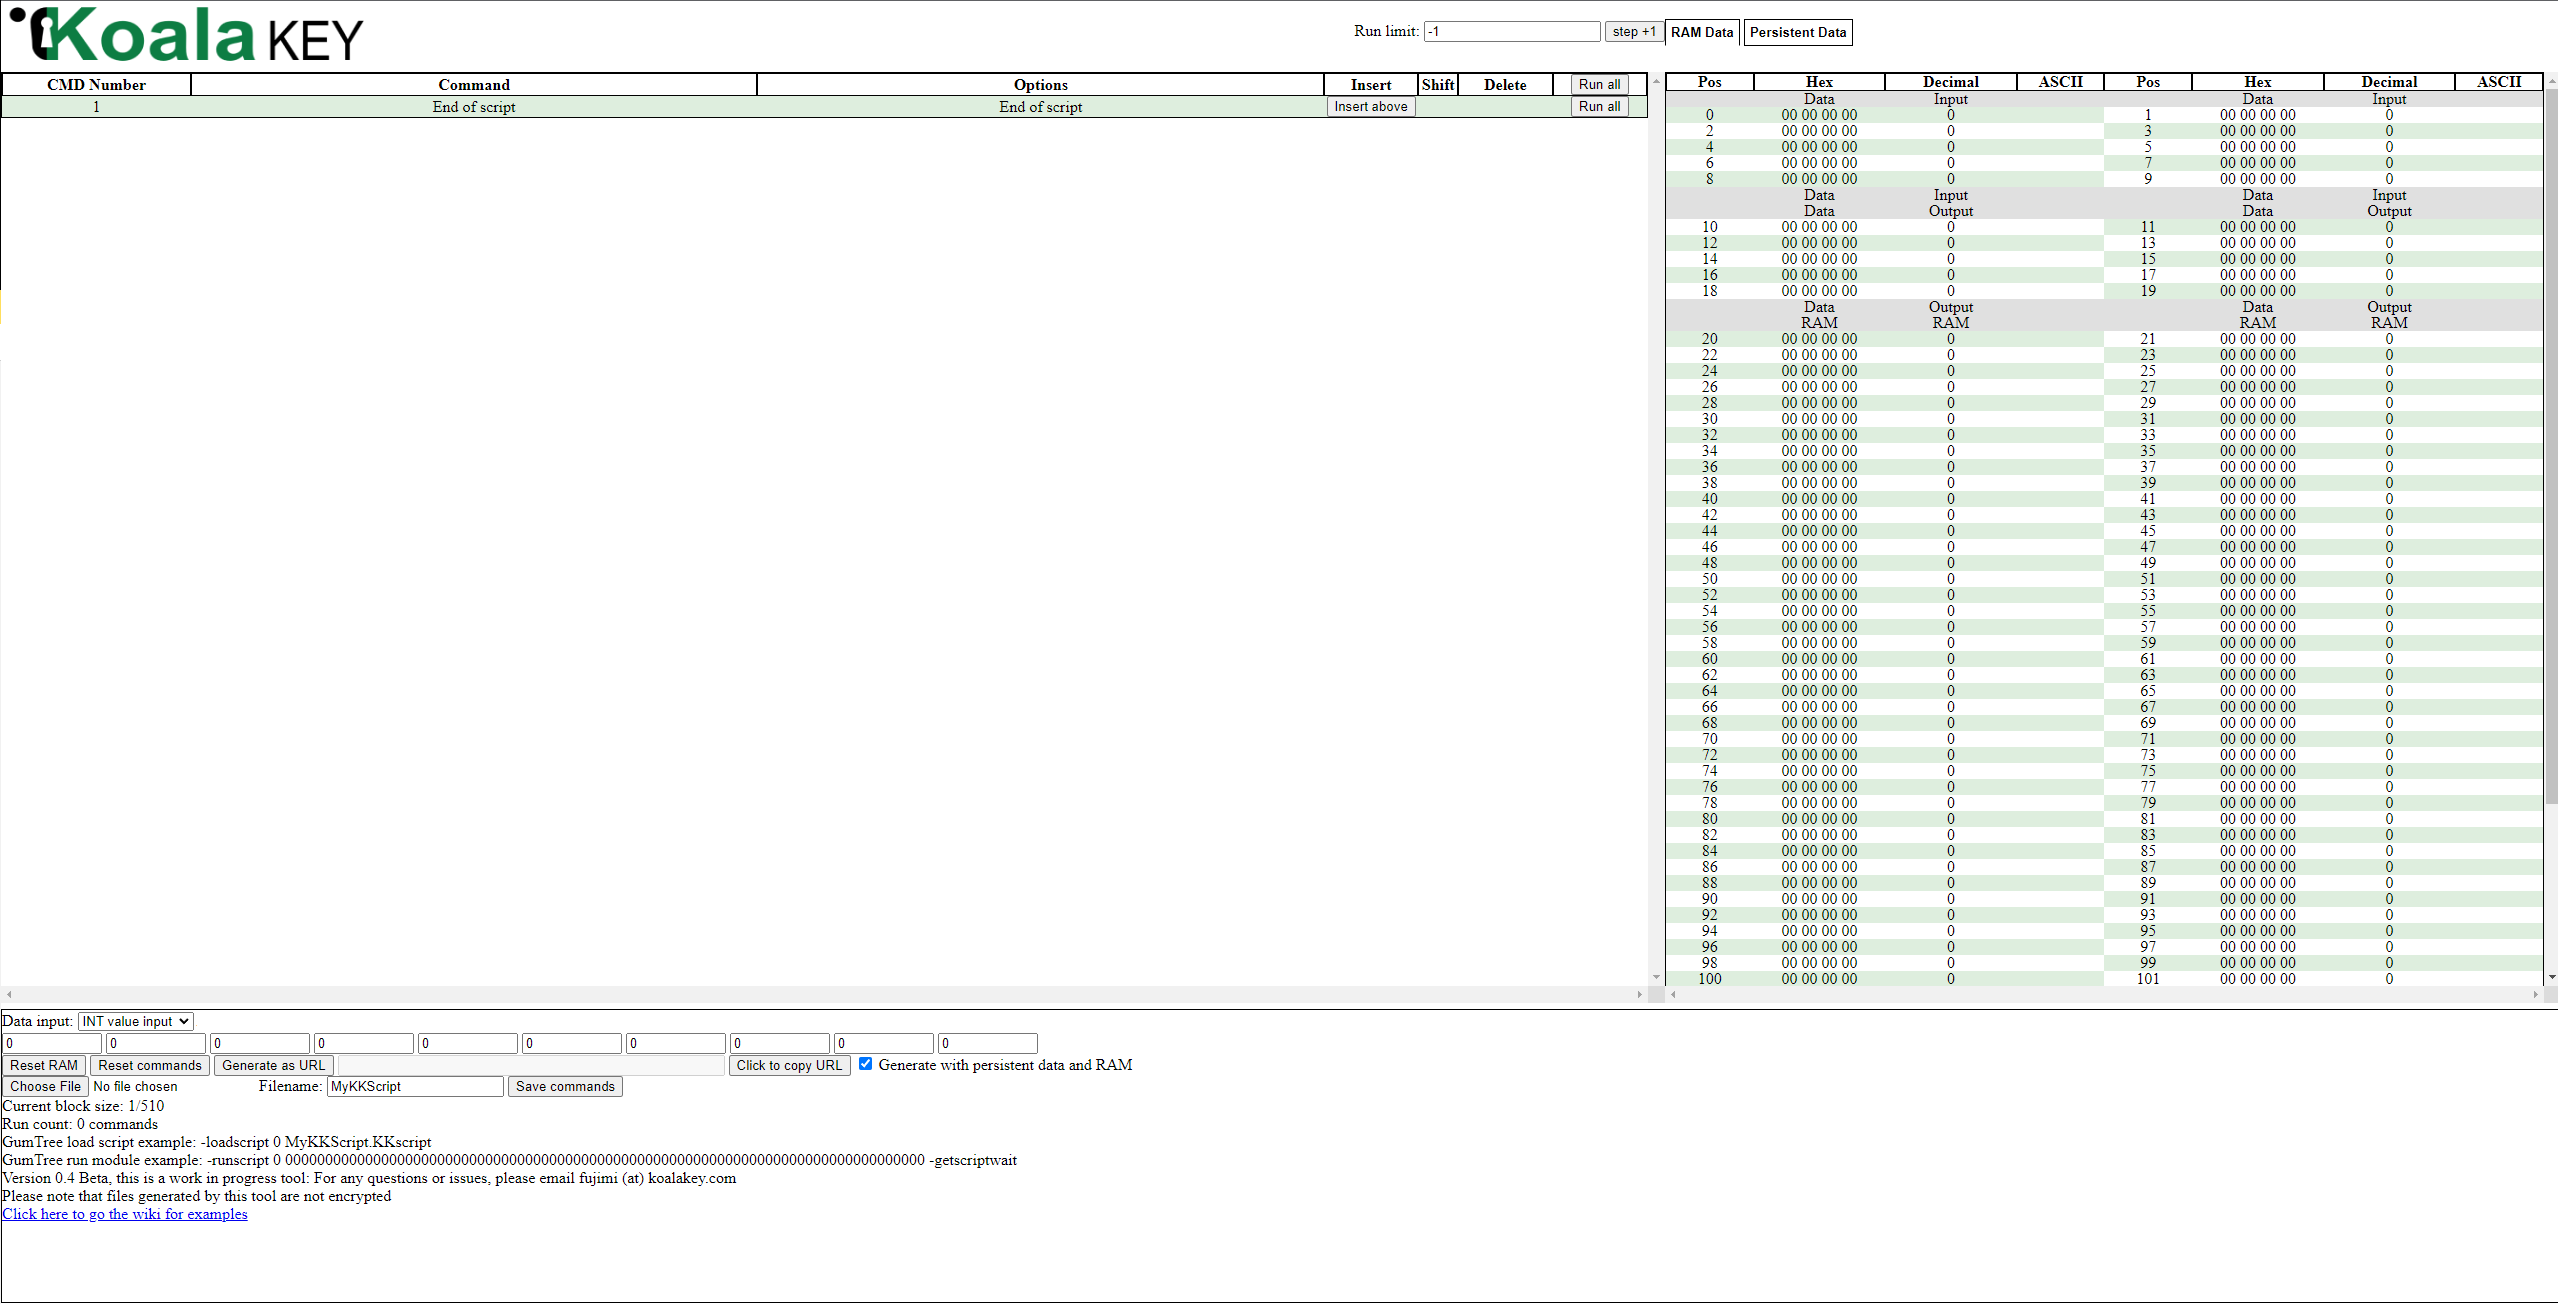
Task: Click Run all in header row
Action: (x=1599, y=85)
